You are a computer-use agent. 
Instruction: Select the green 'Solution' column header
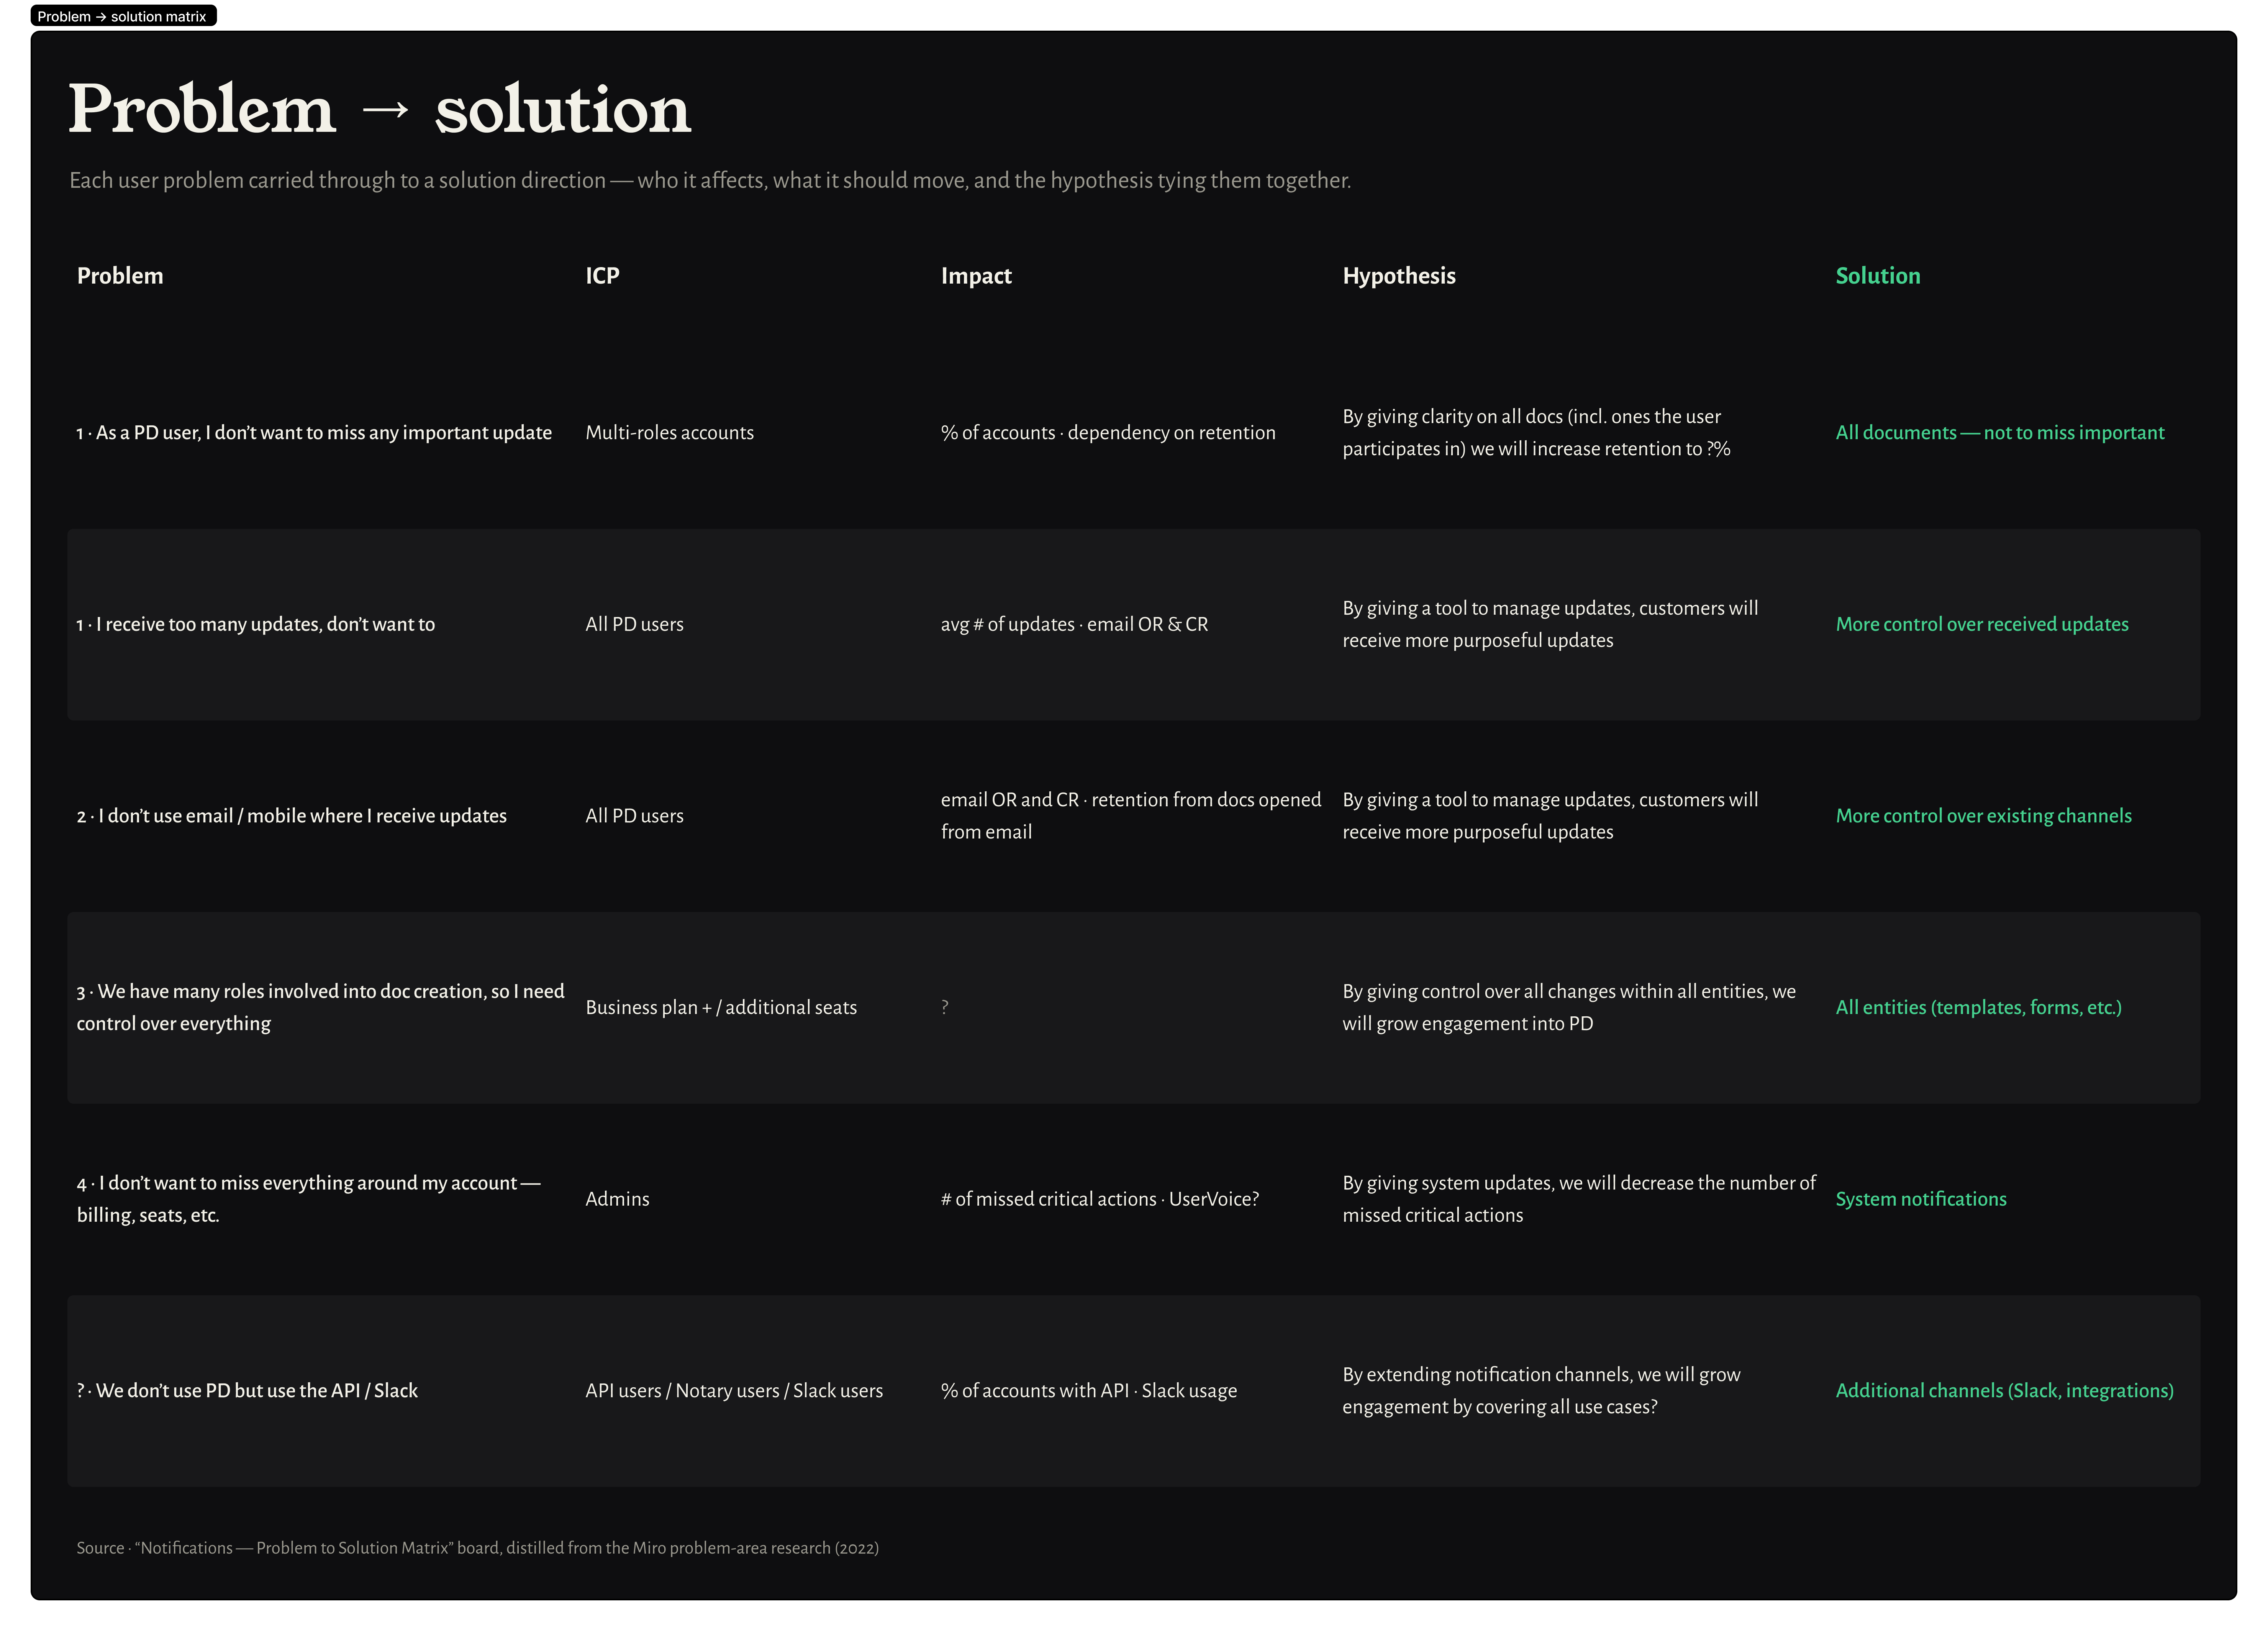1878,276
